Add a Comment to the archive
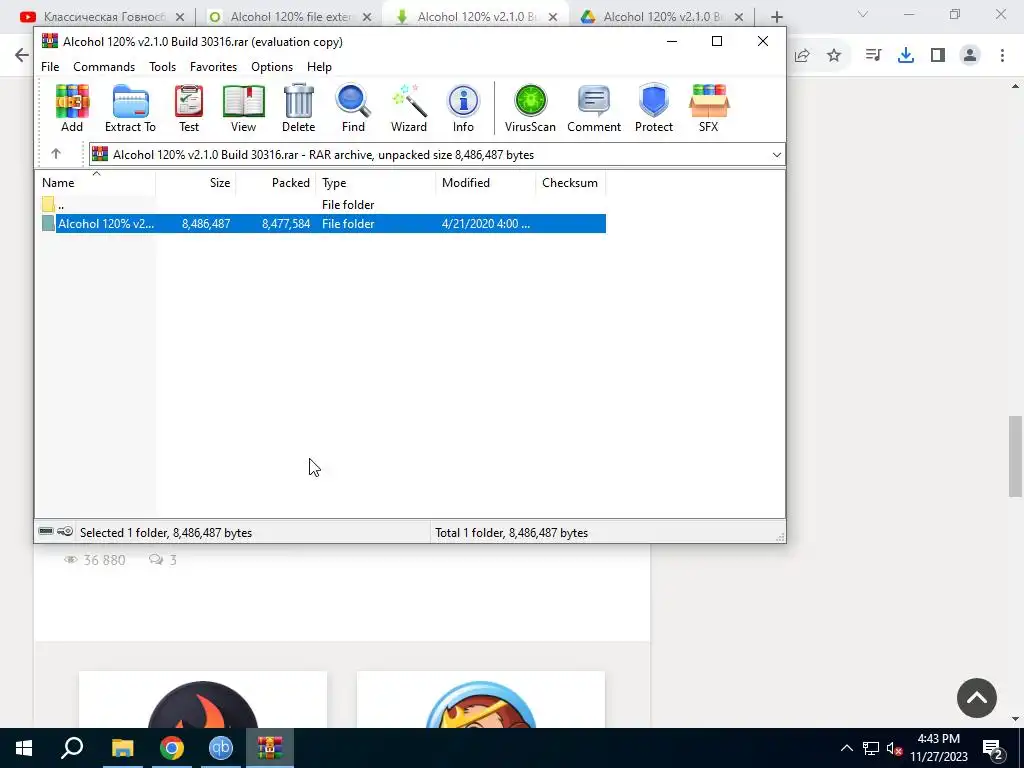This screenshot has width=1024, height=768. (x=594, y=108)
